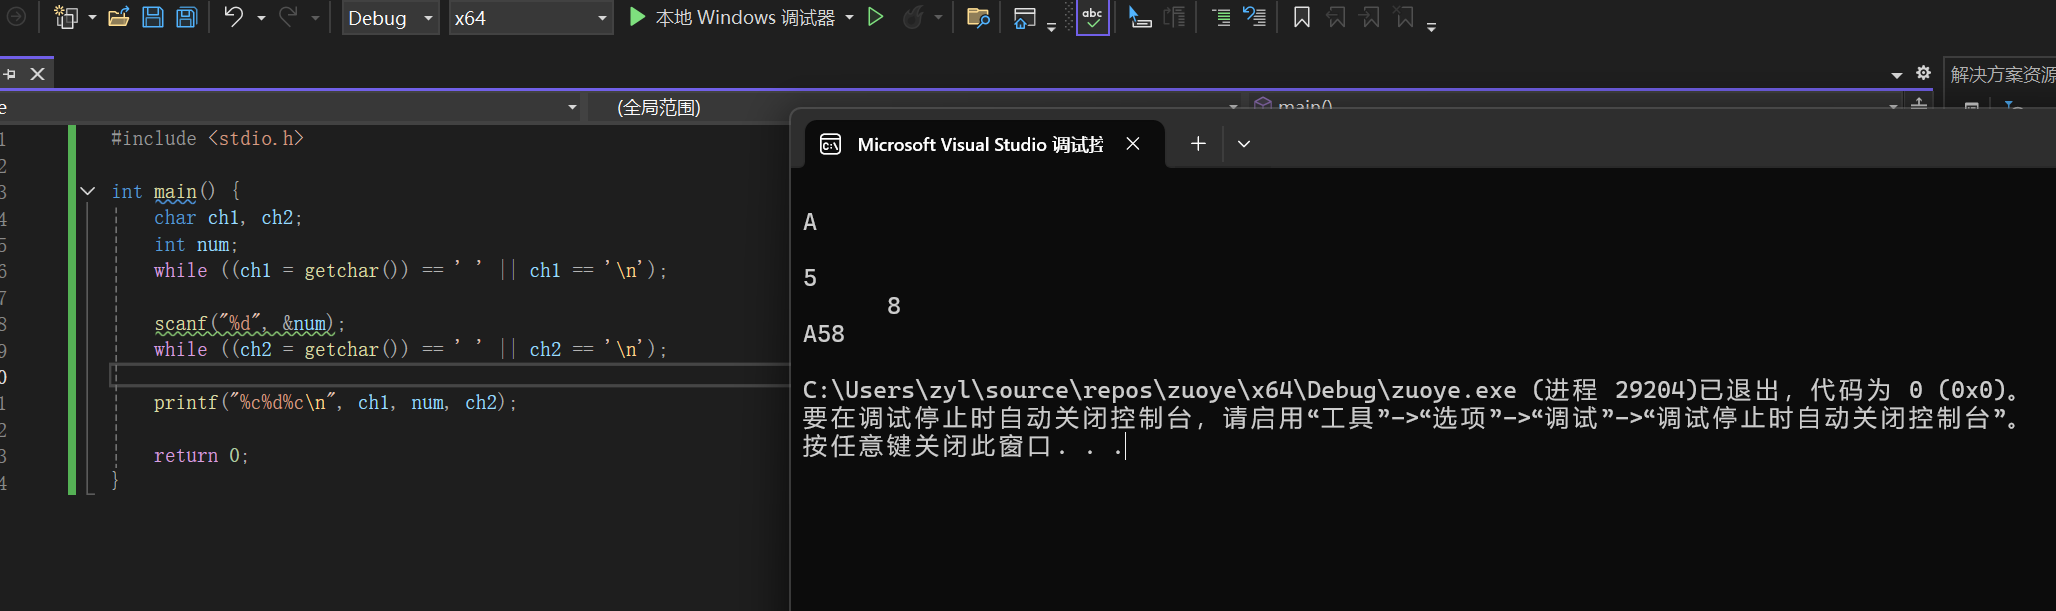This screenshot has height=611, width=2056.
Task: Go to the previous bookmark
Action: [1336, 17]
